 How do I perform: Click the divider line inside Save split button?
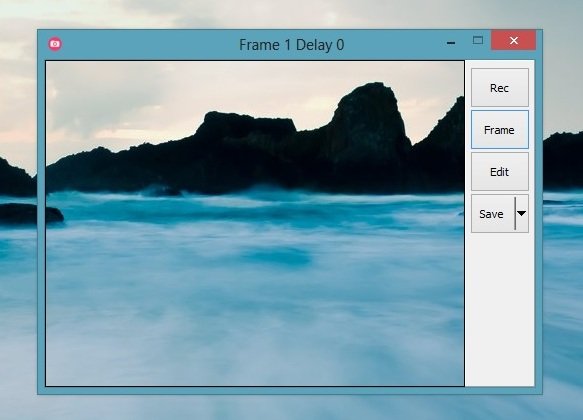pyautogui.click(x=515, y=214)
